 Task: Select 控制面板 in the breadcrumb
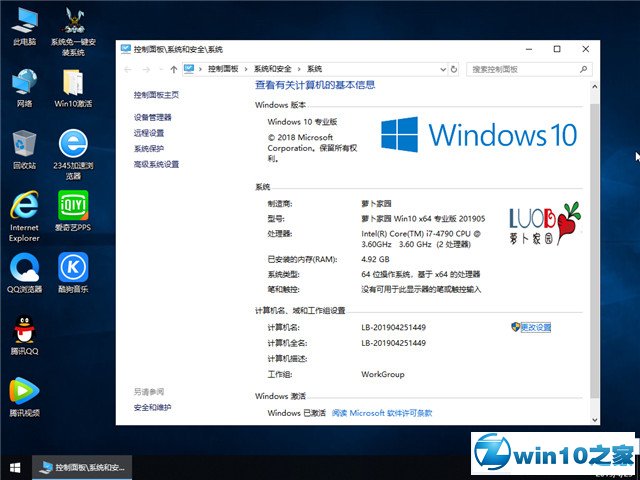[x=223, y=69]
